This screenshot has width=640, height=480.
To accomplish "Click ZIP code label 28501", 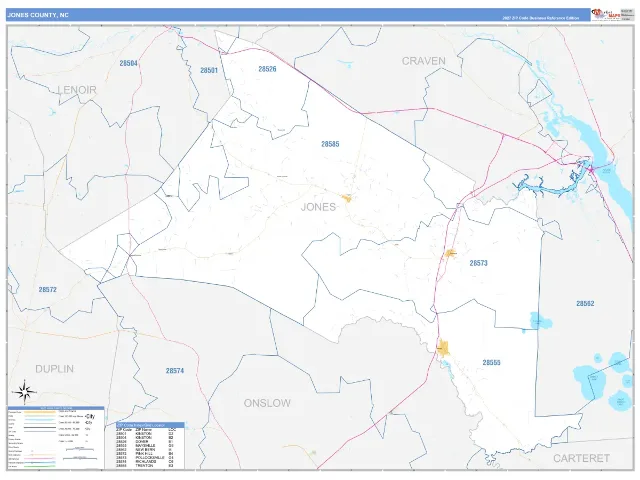I will click(209, 70).
